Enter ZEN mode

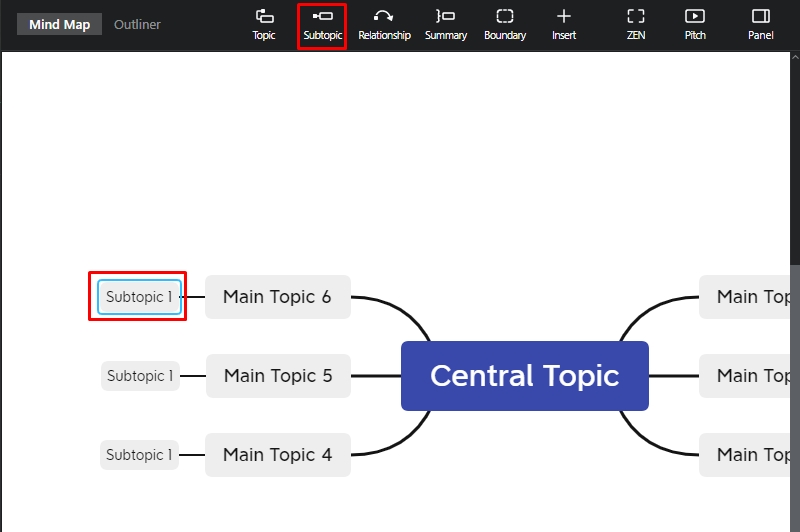click(636, 24)
